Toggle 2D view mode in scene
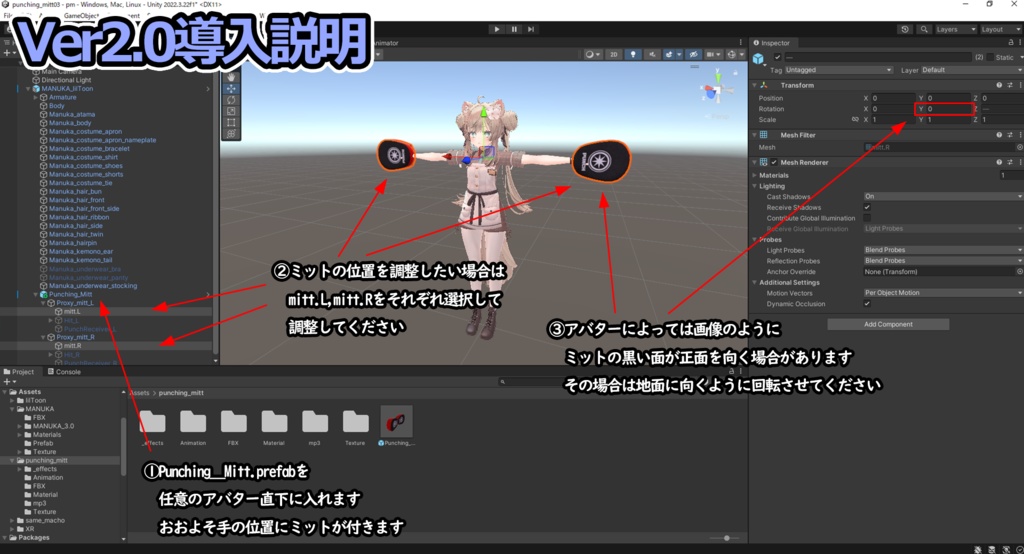The image size is (1024, 554). (614, 55)
